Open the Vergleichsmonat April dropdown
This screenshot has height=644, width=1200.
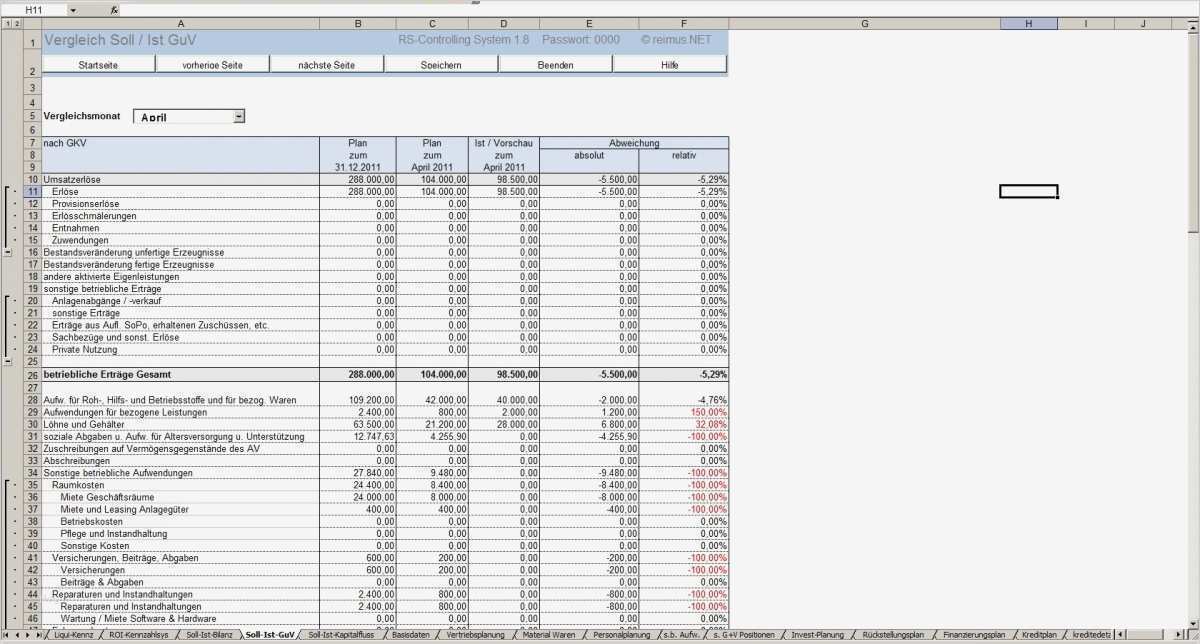[239, 115]
